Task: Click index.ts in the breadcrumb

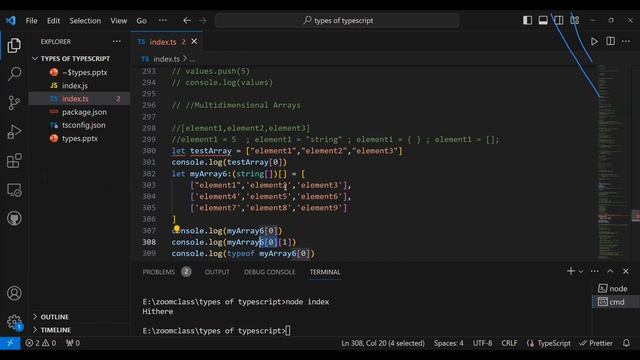Action: pyautogui.click(x=166, y=59)
